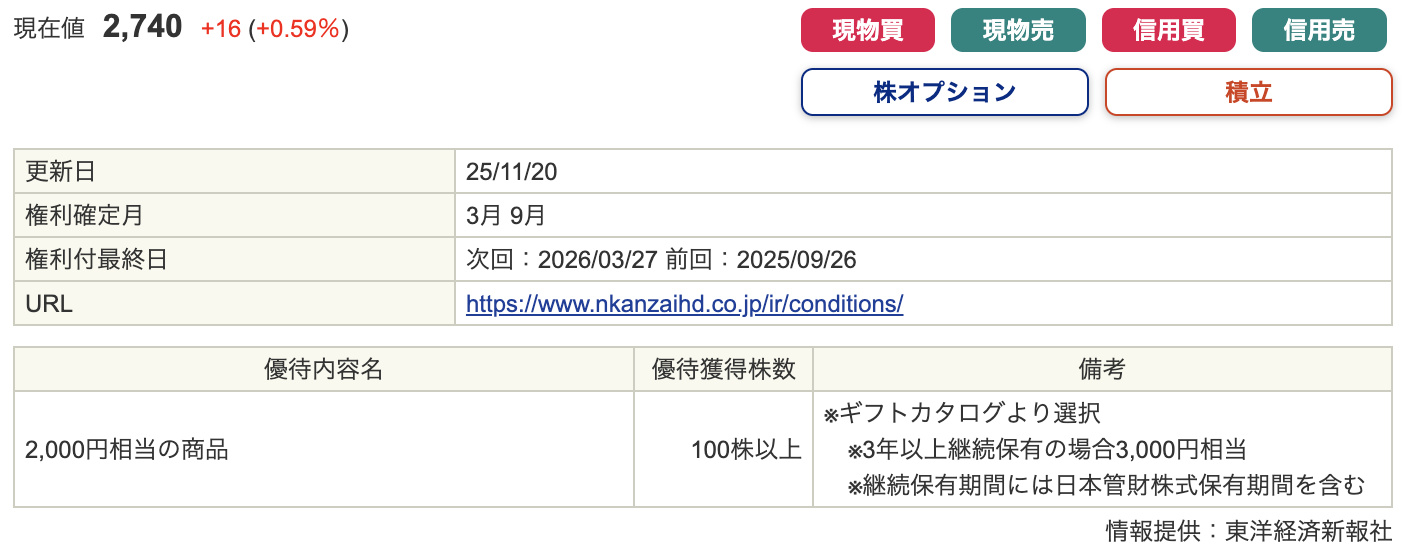Select the 2,000円相当の商品 cell
The width and height of the screenshot is (1402, 550).
tap(127, 450)
